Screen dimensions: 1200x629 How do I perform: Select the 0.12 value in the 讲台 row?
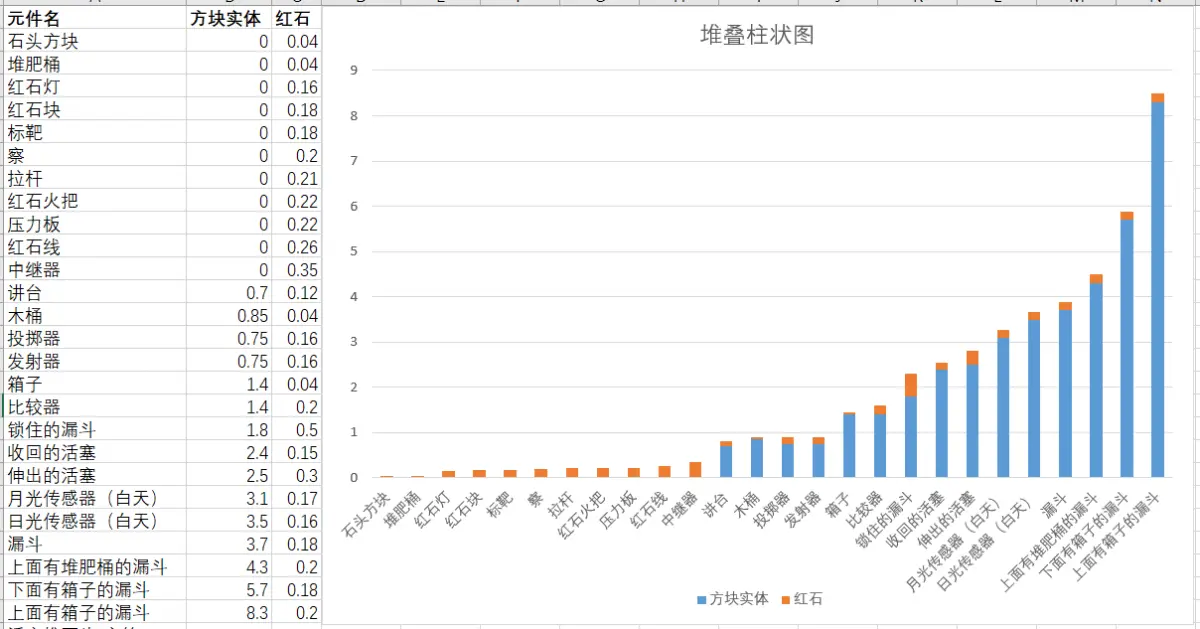click(296, 293)
